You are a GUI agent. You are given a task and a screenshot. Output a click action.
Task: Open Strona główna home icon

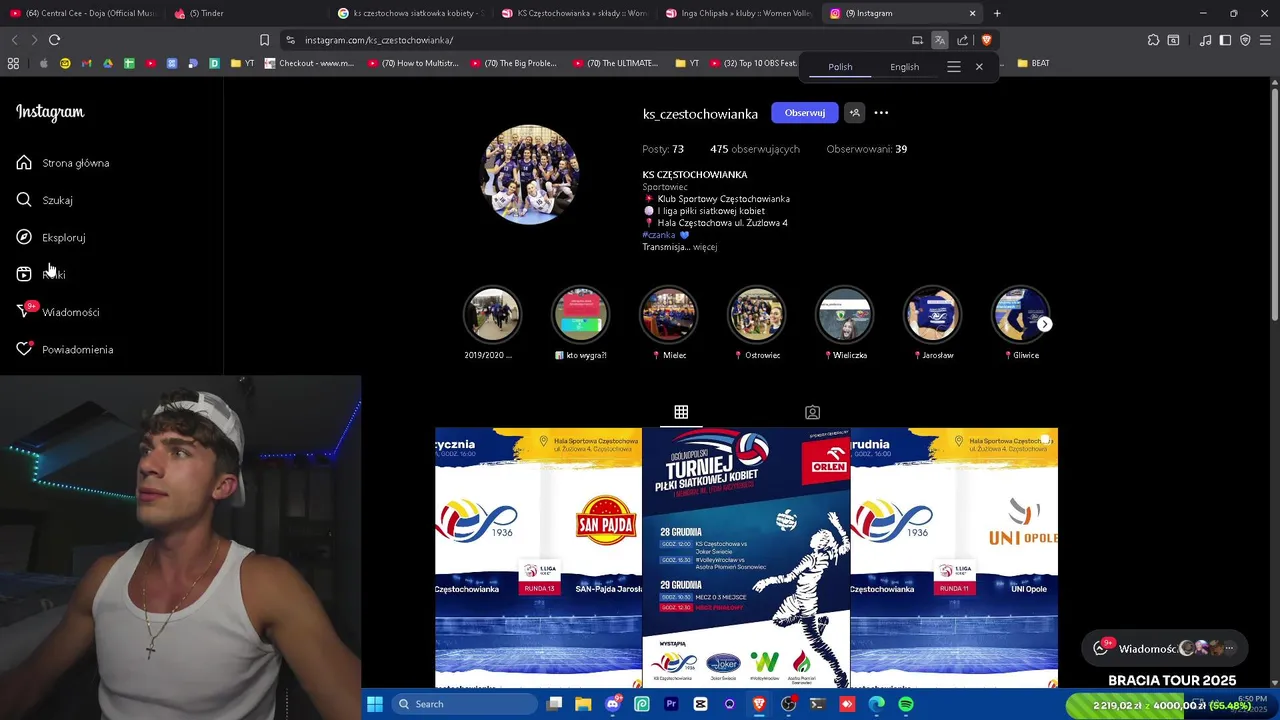tap(24, 162)
